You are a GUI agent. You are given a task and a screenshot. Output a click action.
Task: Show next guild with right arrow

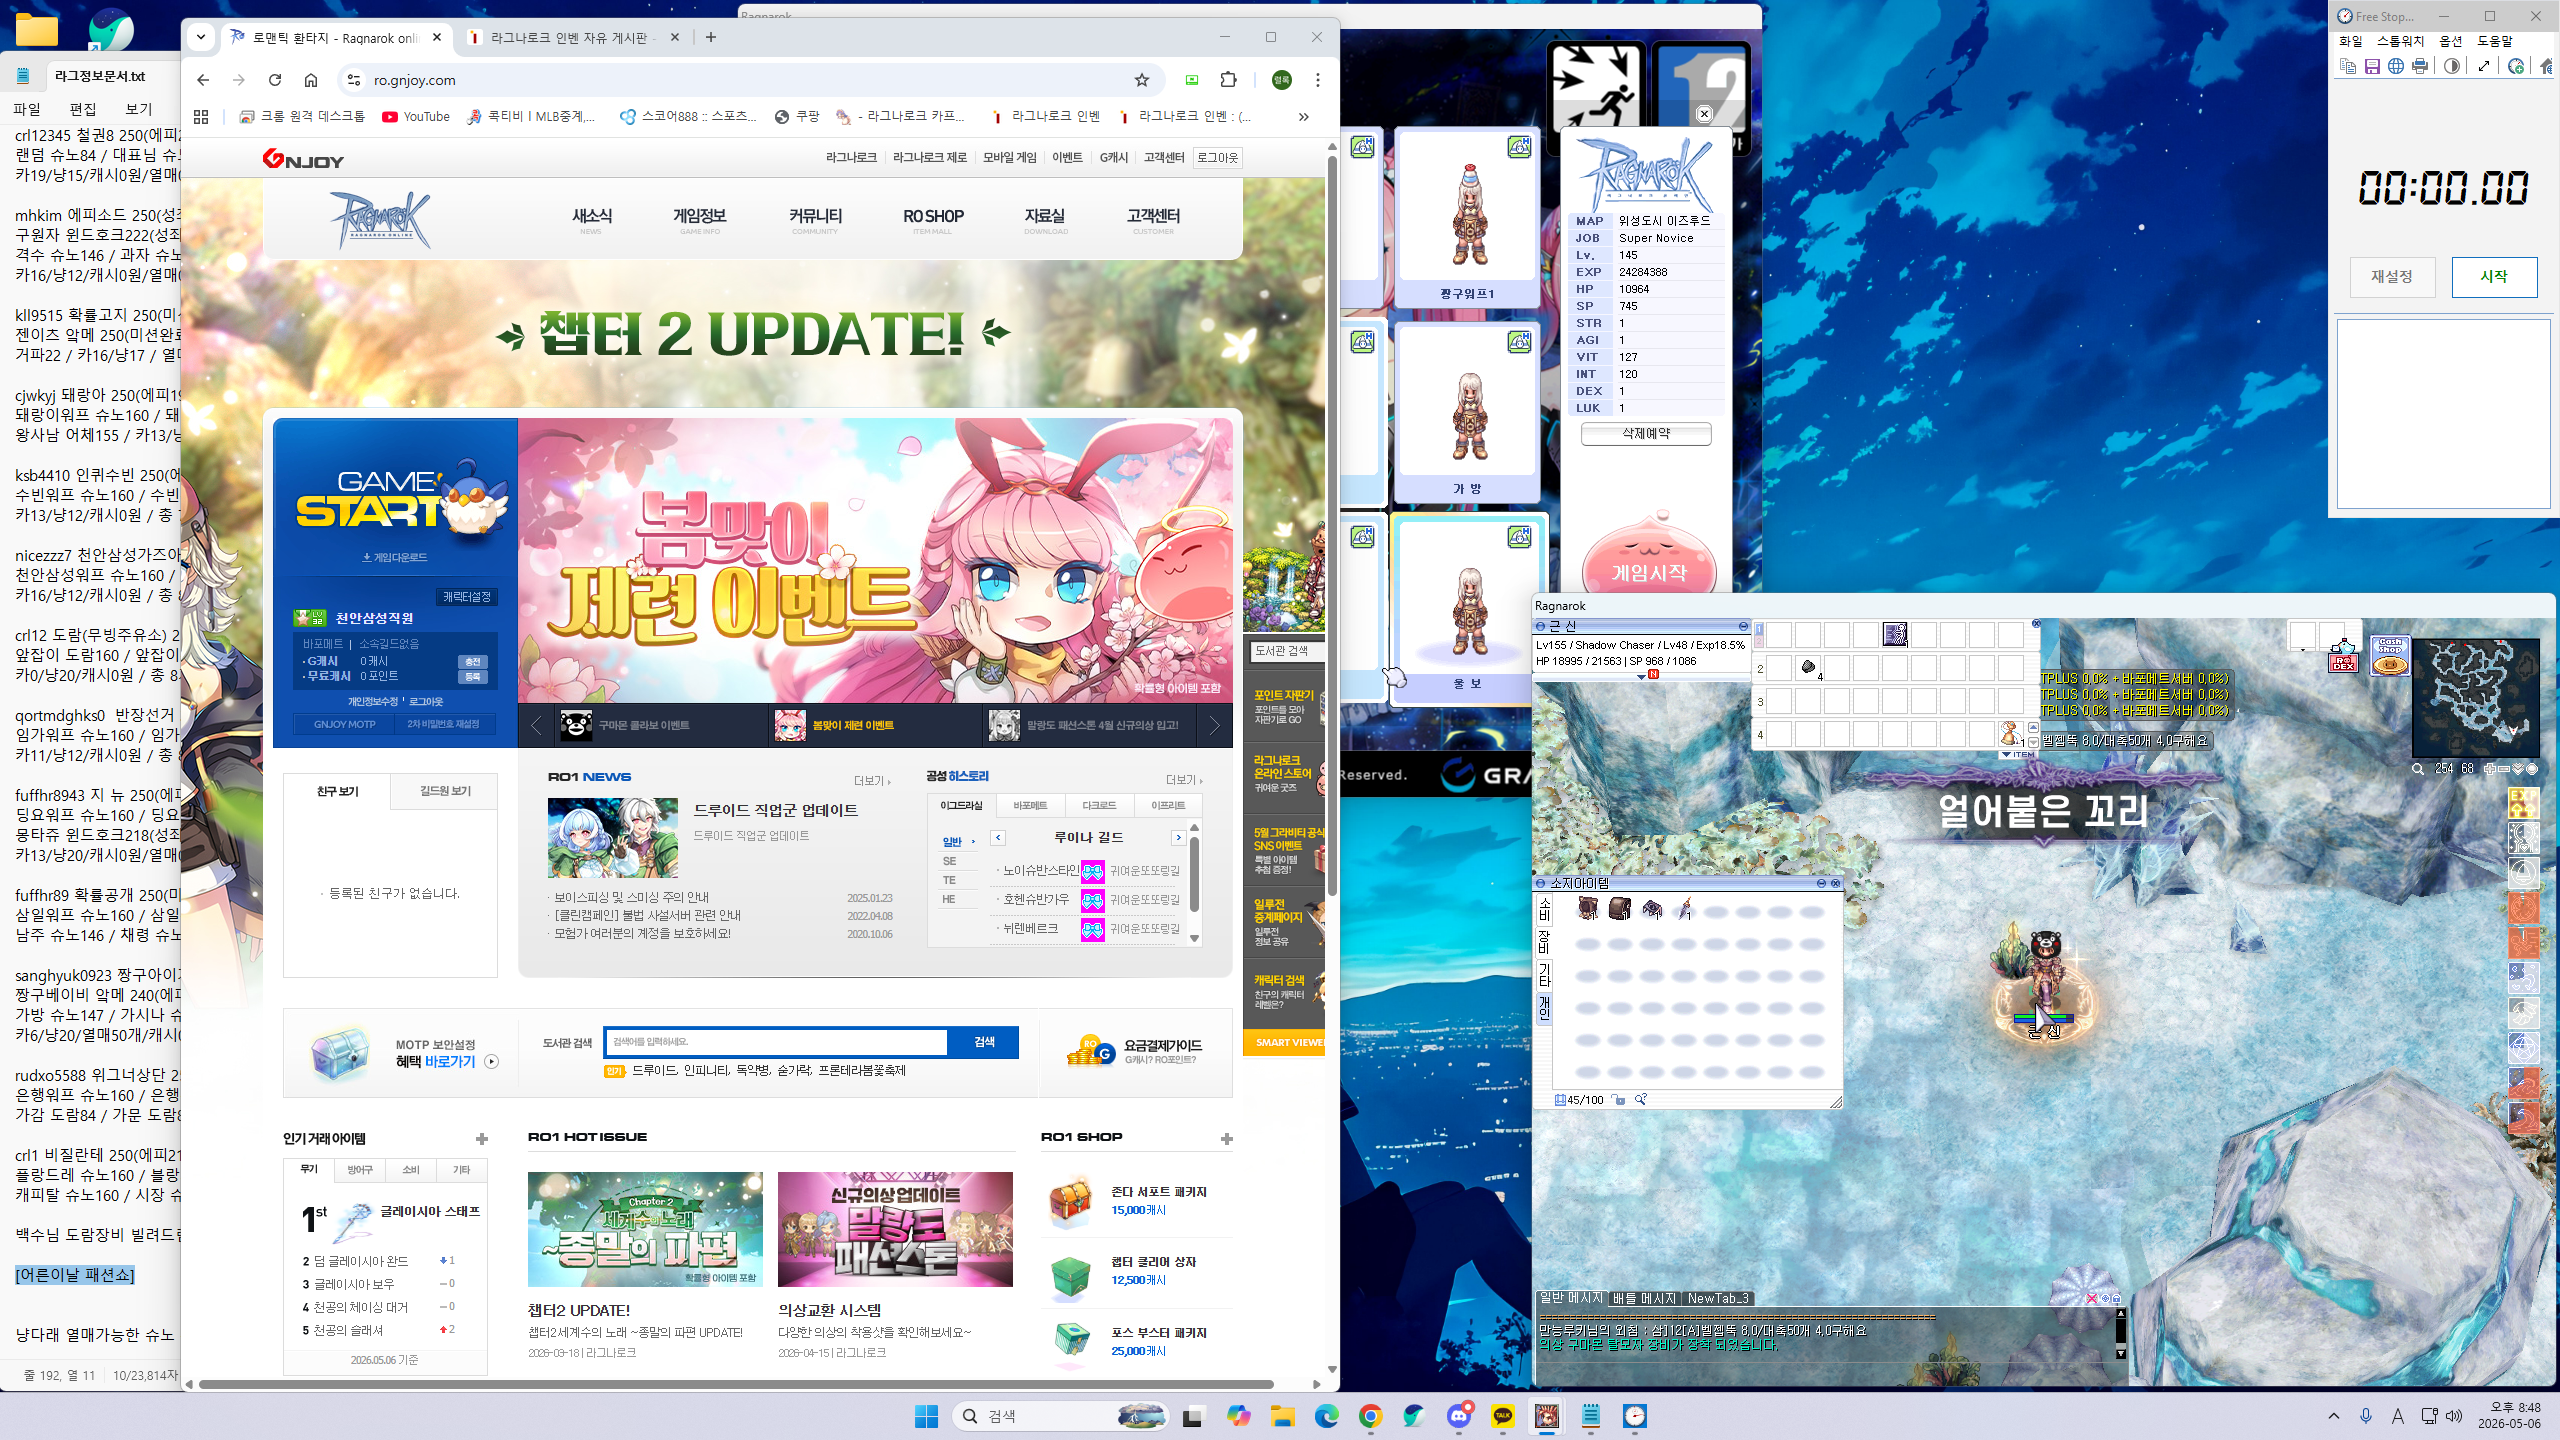[x=1179, y=838]
